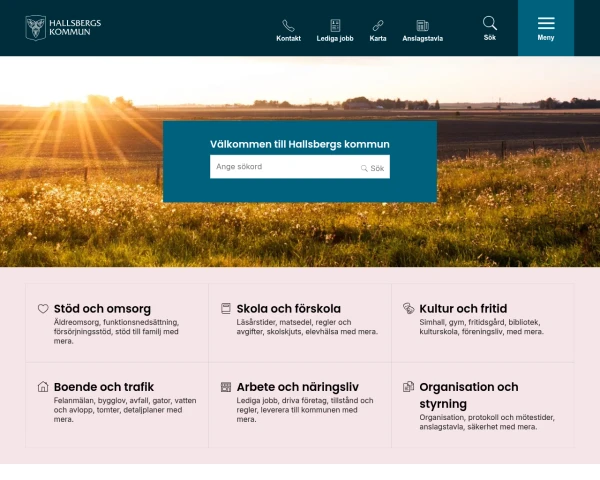Open the Anslagstavla icon in header

coord(422,26)
